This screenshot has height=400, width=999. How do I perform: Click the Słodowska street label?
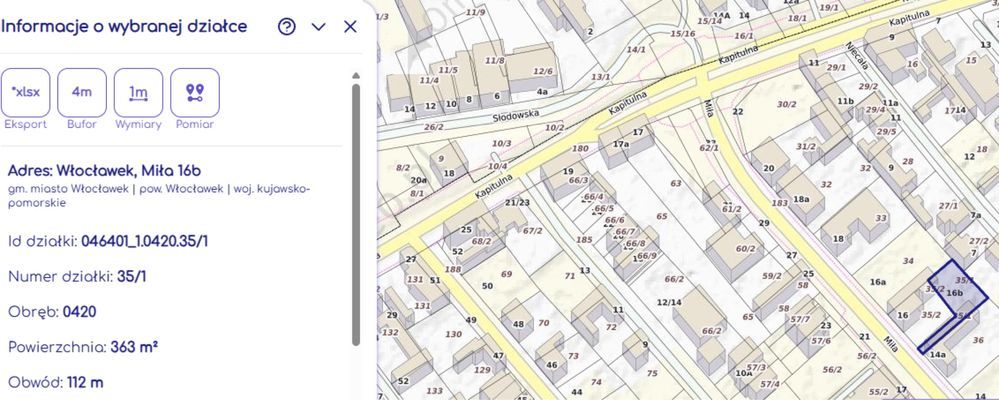(x=516, y=115)
